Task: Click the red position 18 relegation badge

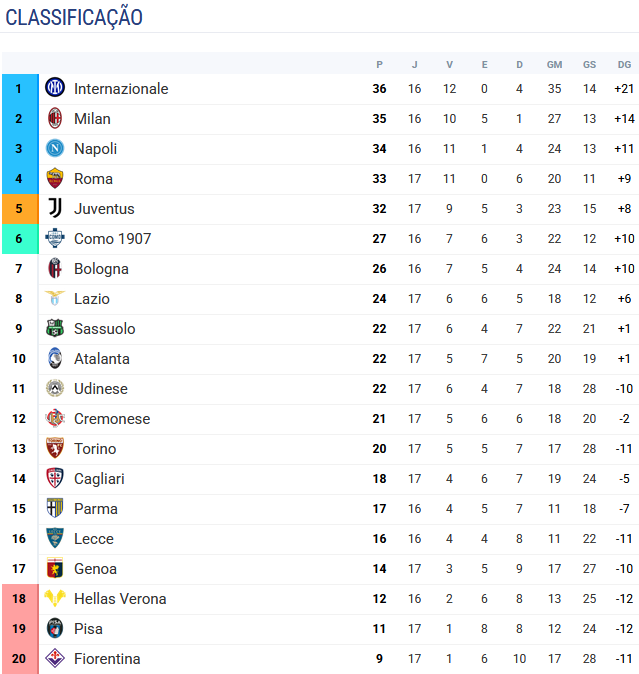Action: click(19, 599)
